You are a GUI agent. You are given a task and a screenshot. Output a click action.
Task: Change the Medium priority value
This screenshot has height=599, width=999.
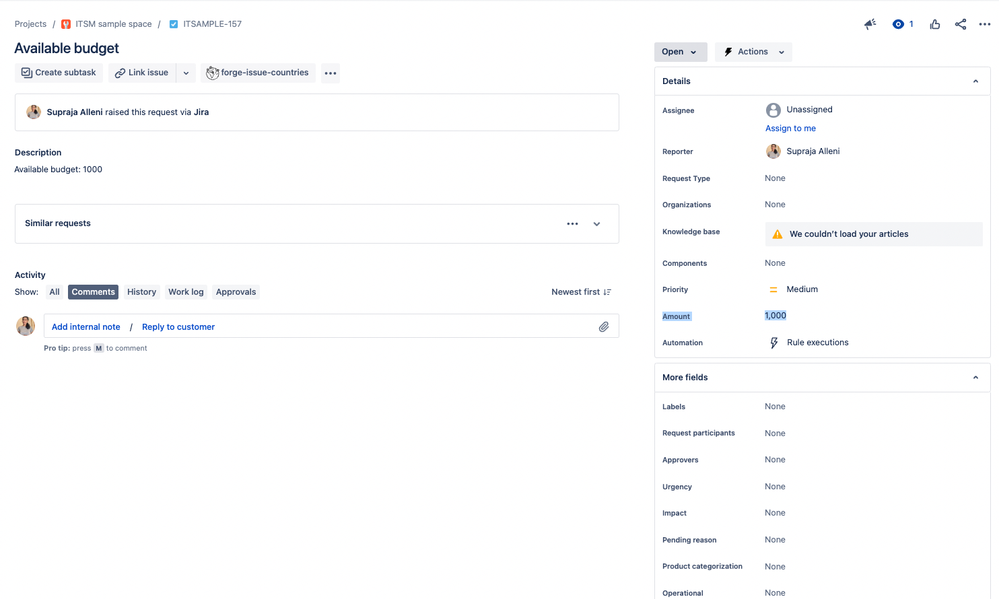click(x=801, y=289)
